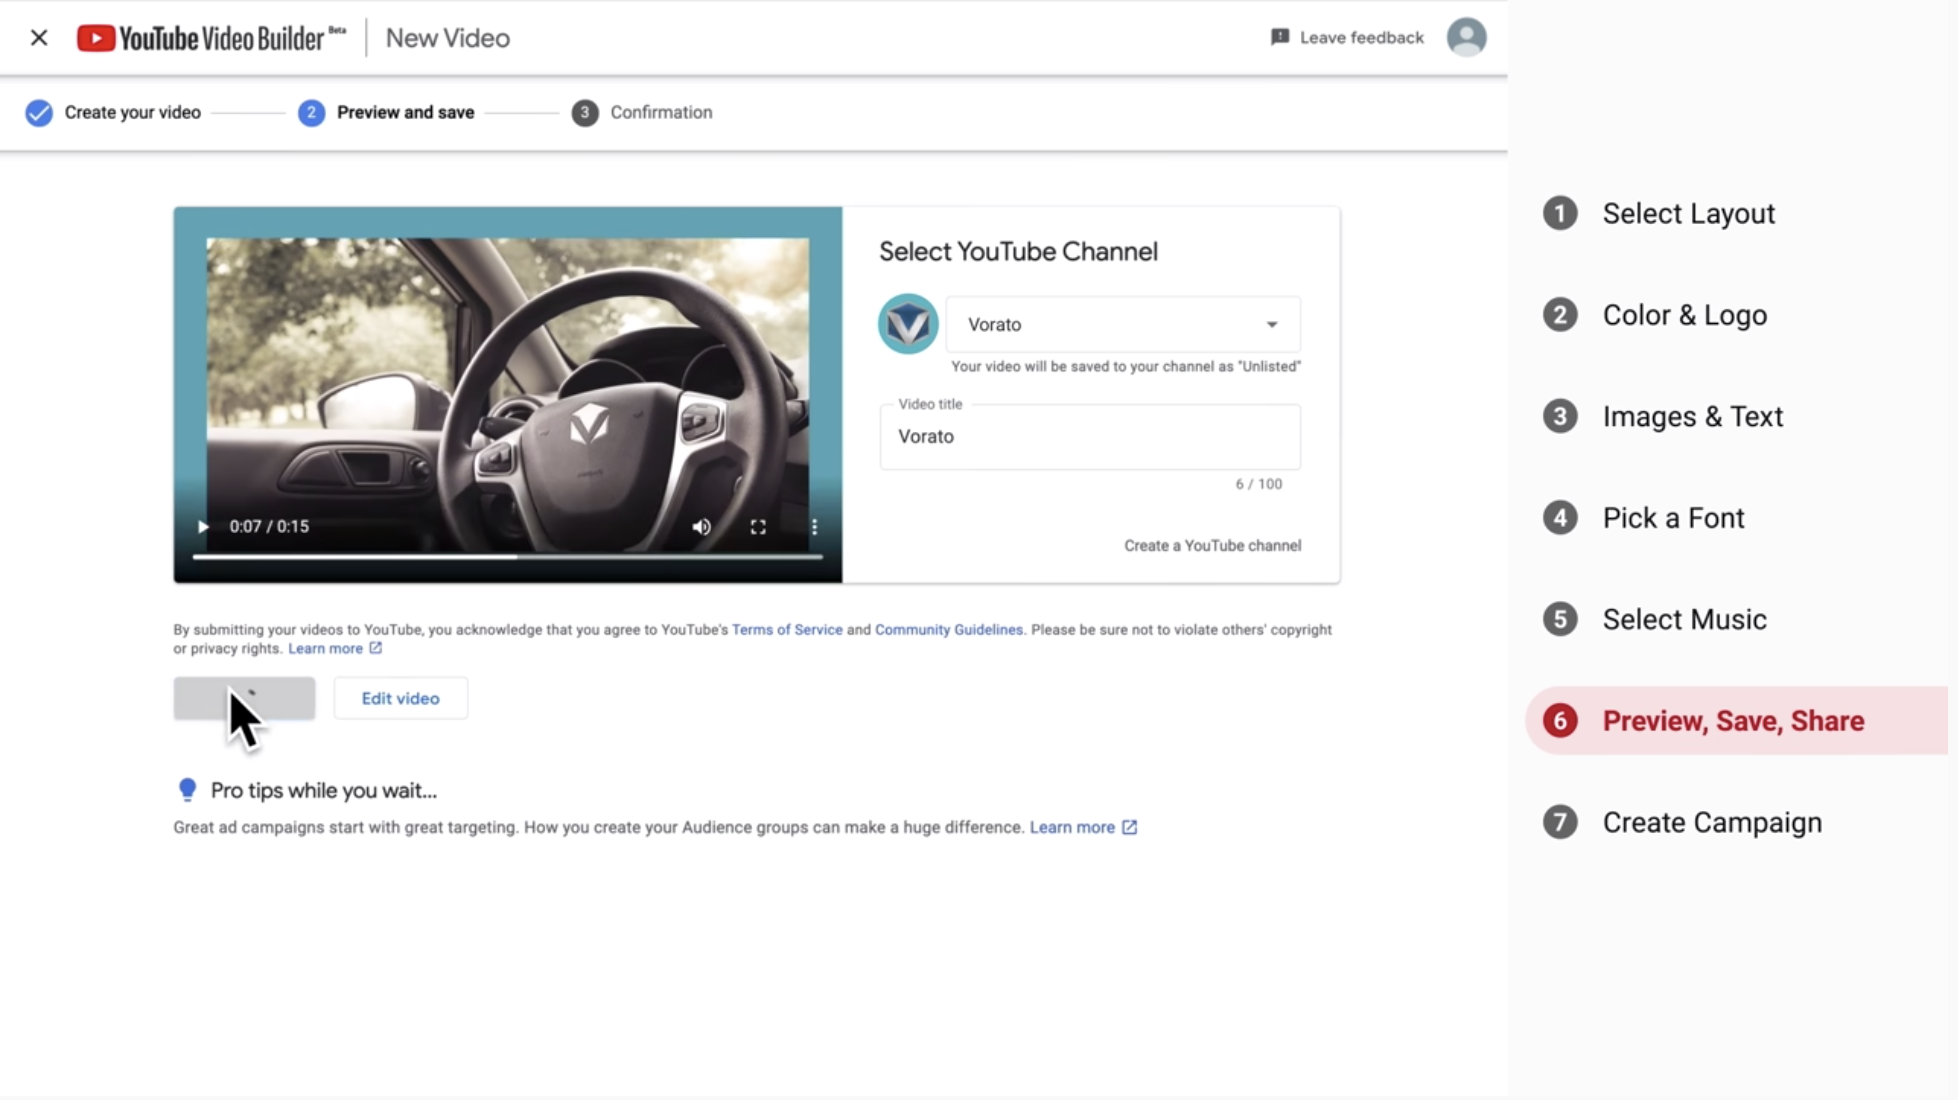Open the Community Guidelines link
This screenshot has height=1100, width=1958.
(949, 629)
